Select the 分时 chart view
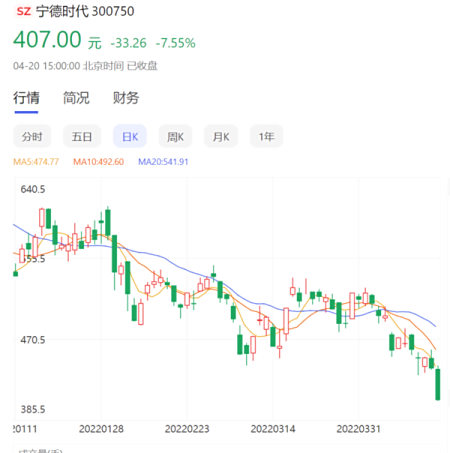This screenshot has height=453, width=450. (32, 136)
